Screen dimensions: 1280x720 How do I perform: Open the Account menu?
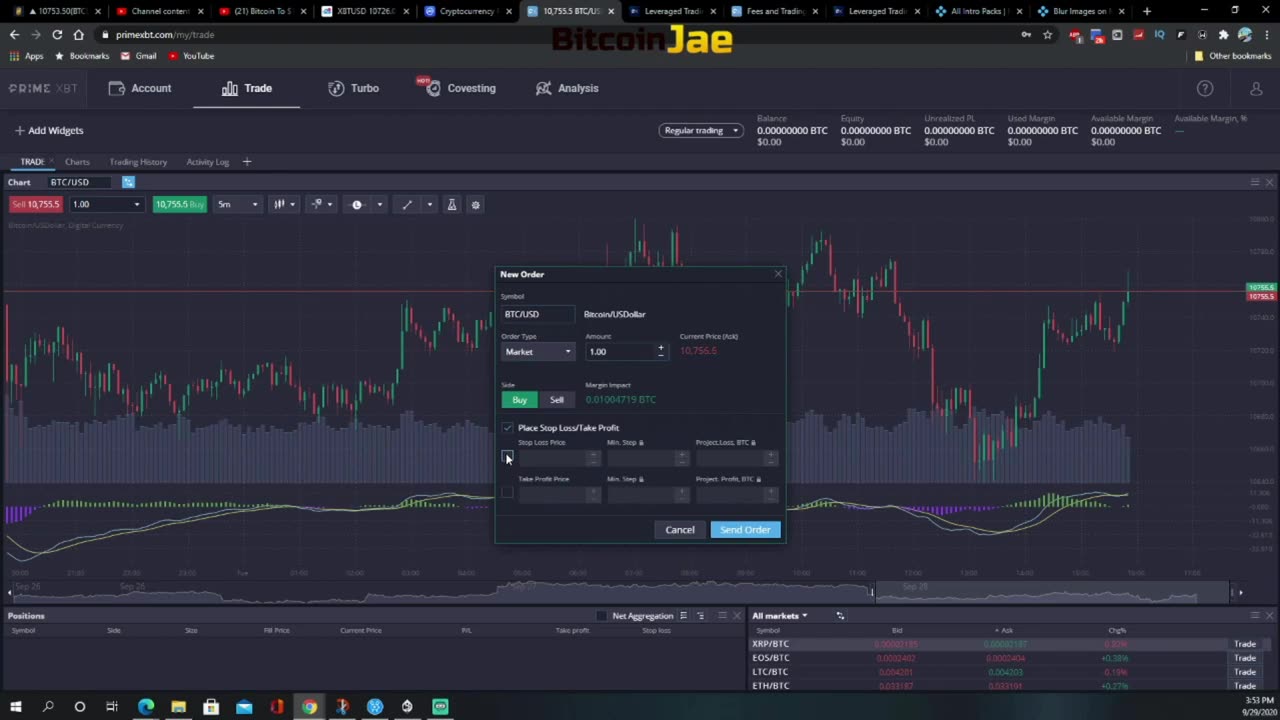tap(140, 88)
